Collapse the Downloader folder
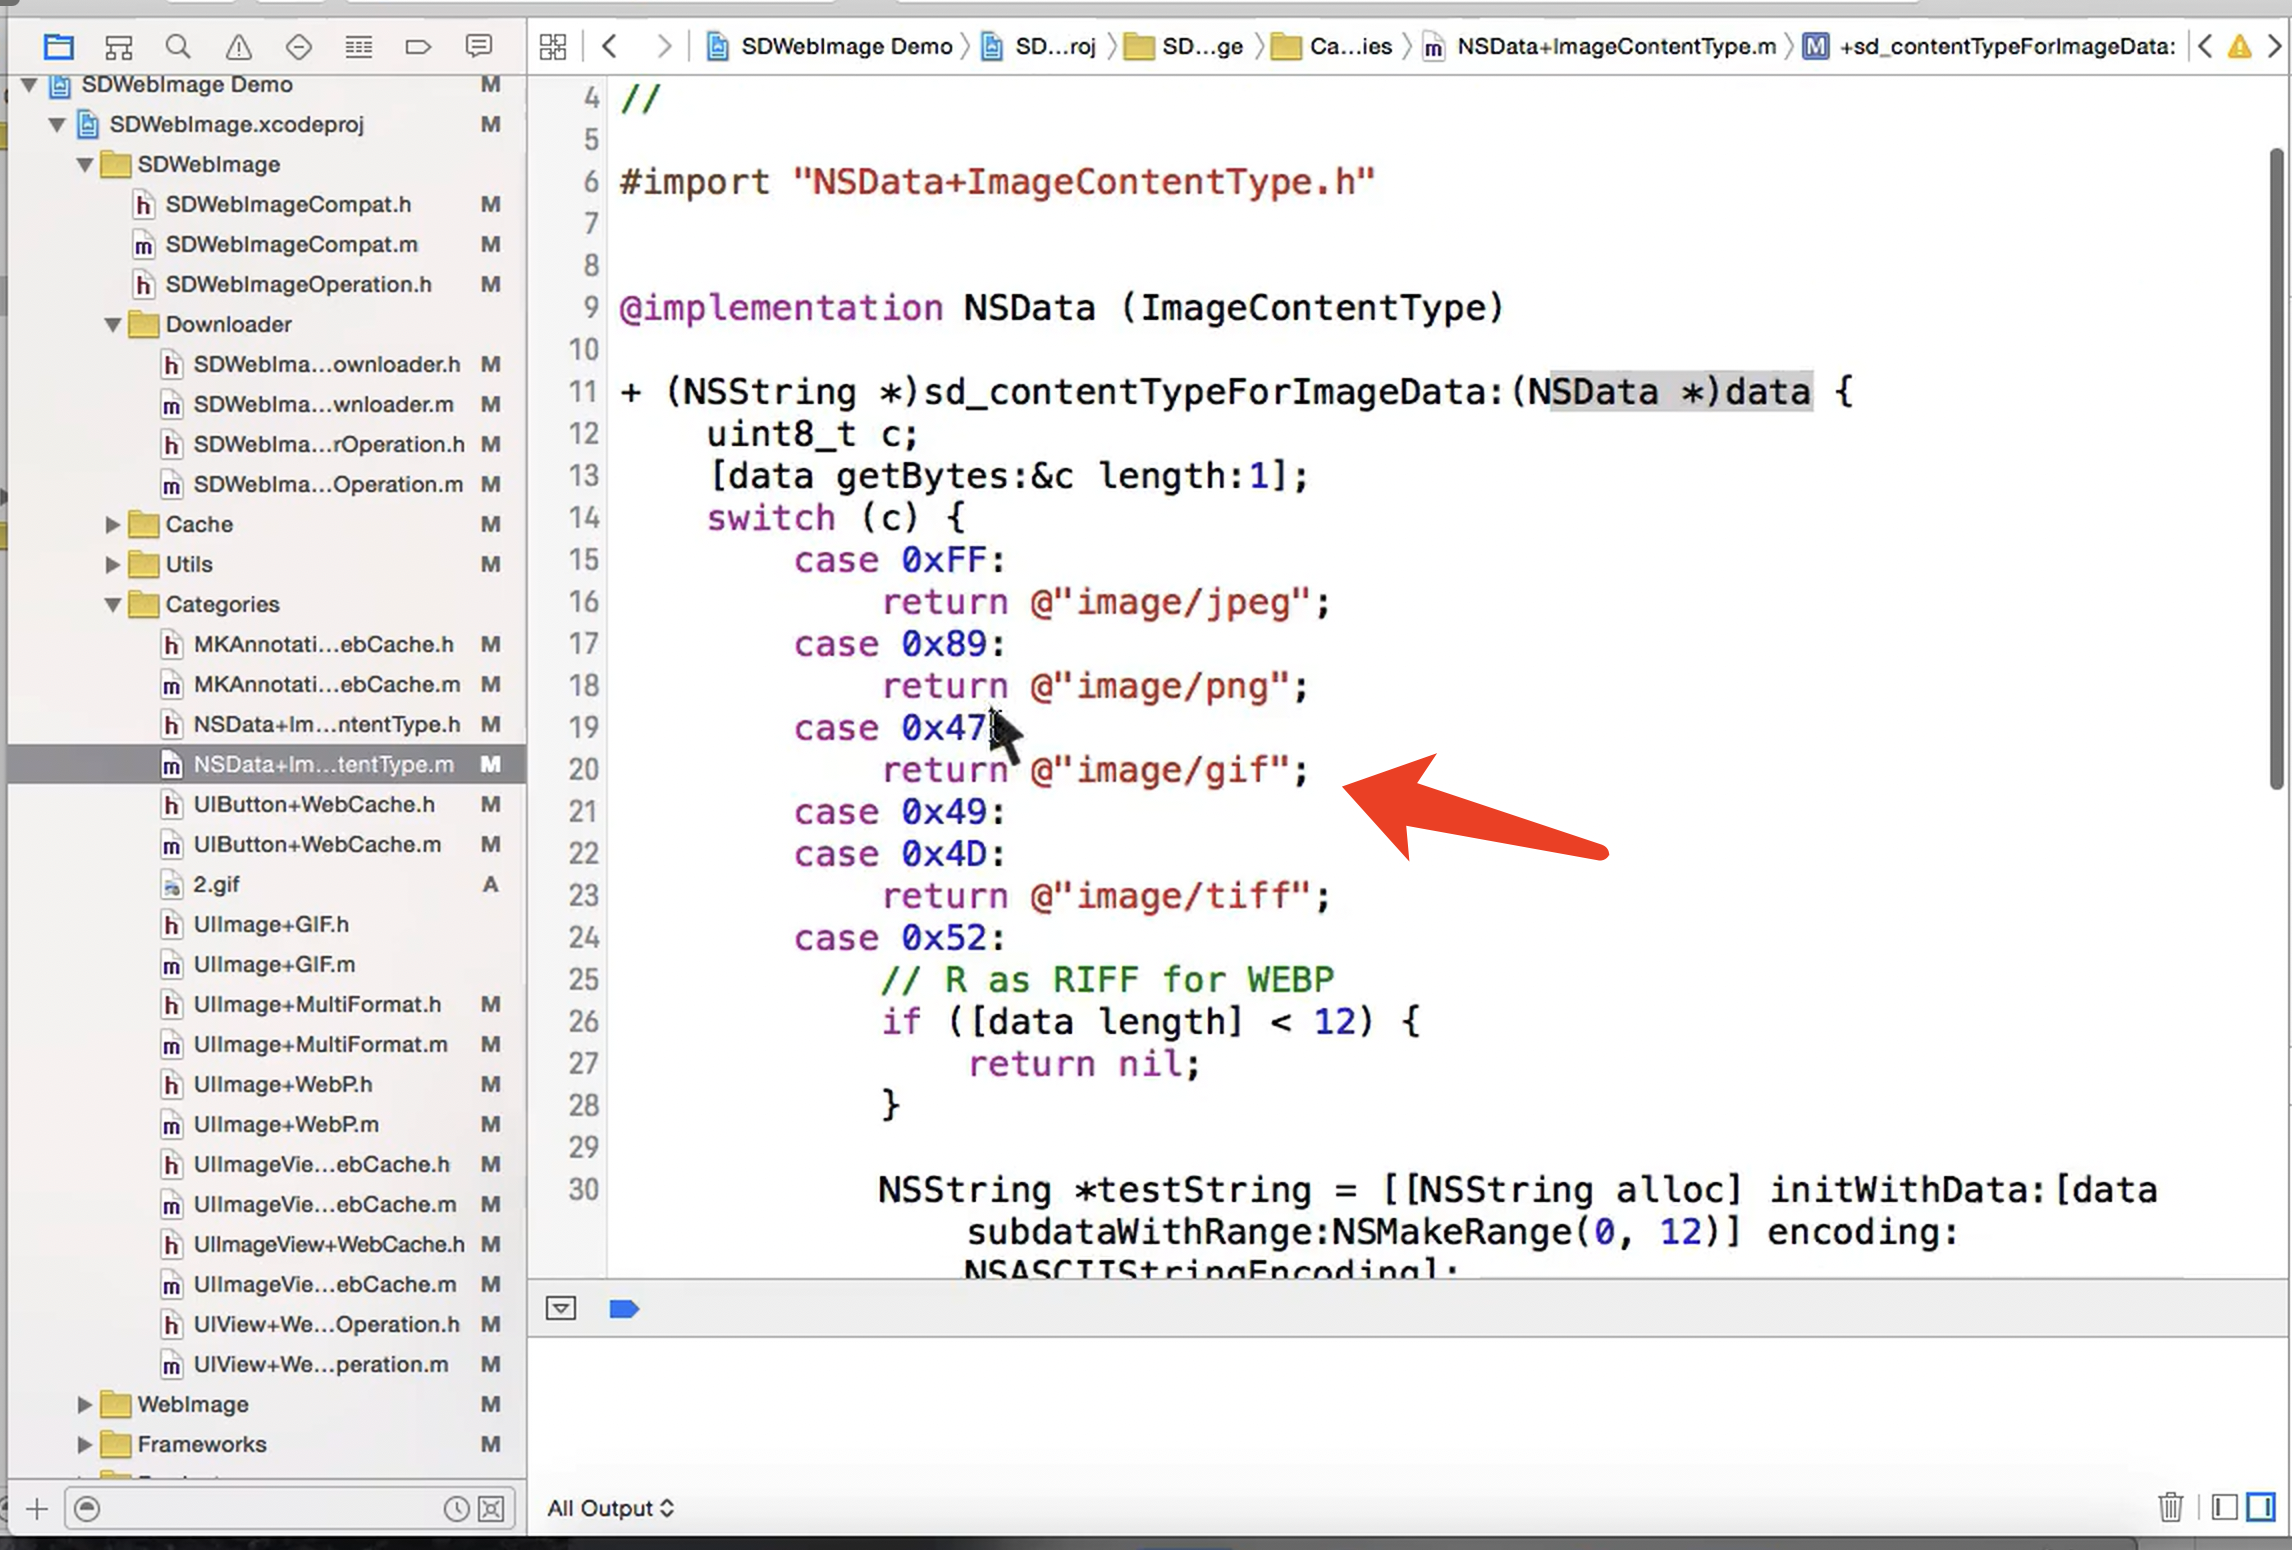 [113, 324]
